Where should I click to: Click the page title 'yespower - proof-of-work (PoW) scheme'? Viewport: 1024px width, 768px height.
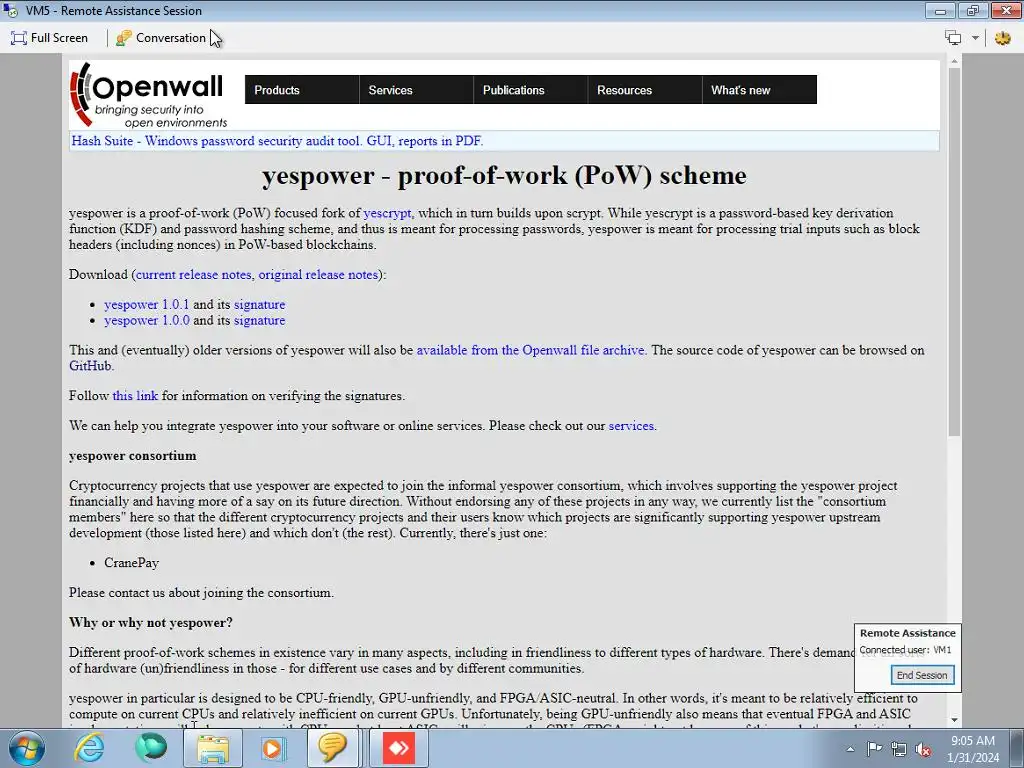[x=504, y=175]
